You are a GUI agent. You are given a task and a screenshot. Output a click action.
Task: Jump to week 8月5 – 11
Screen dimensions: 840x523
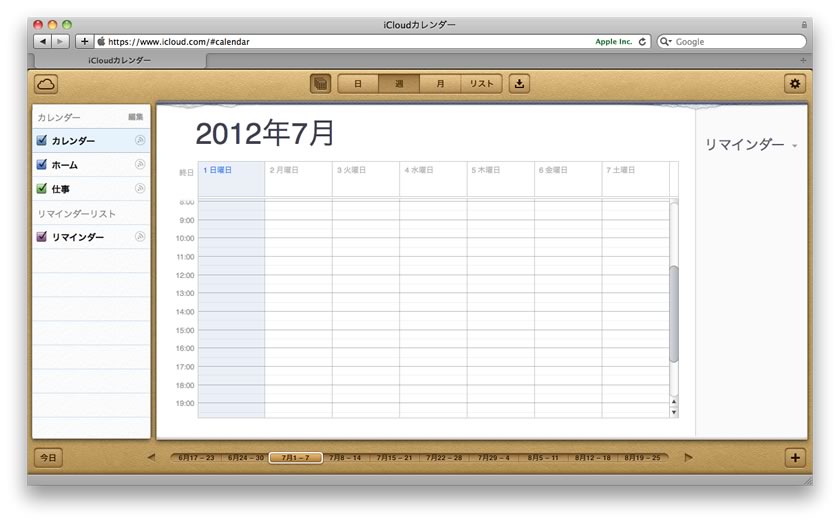543,458
